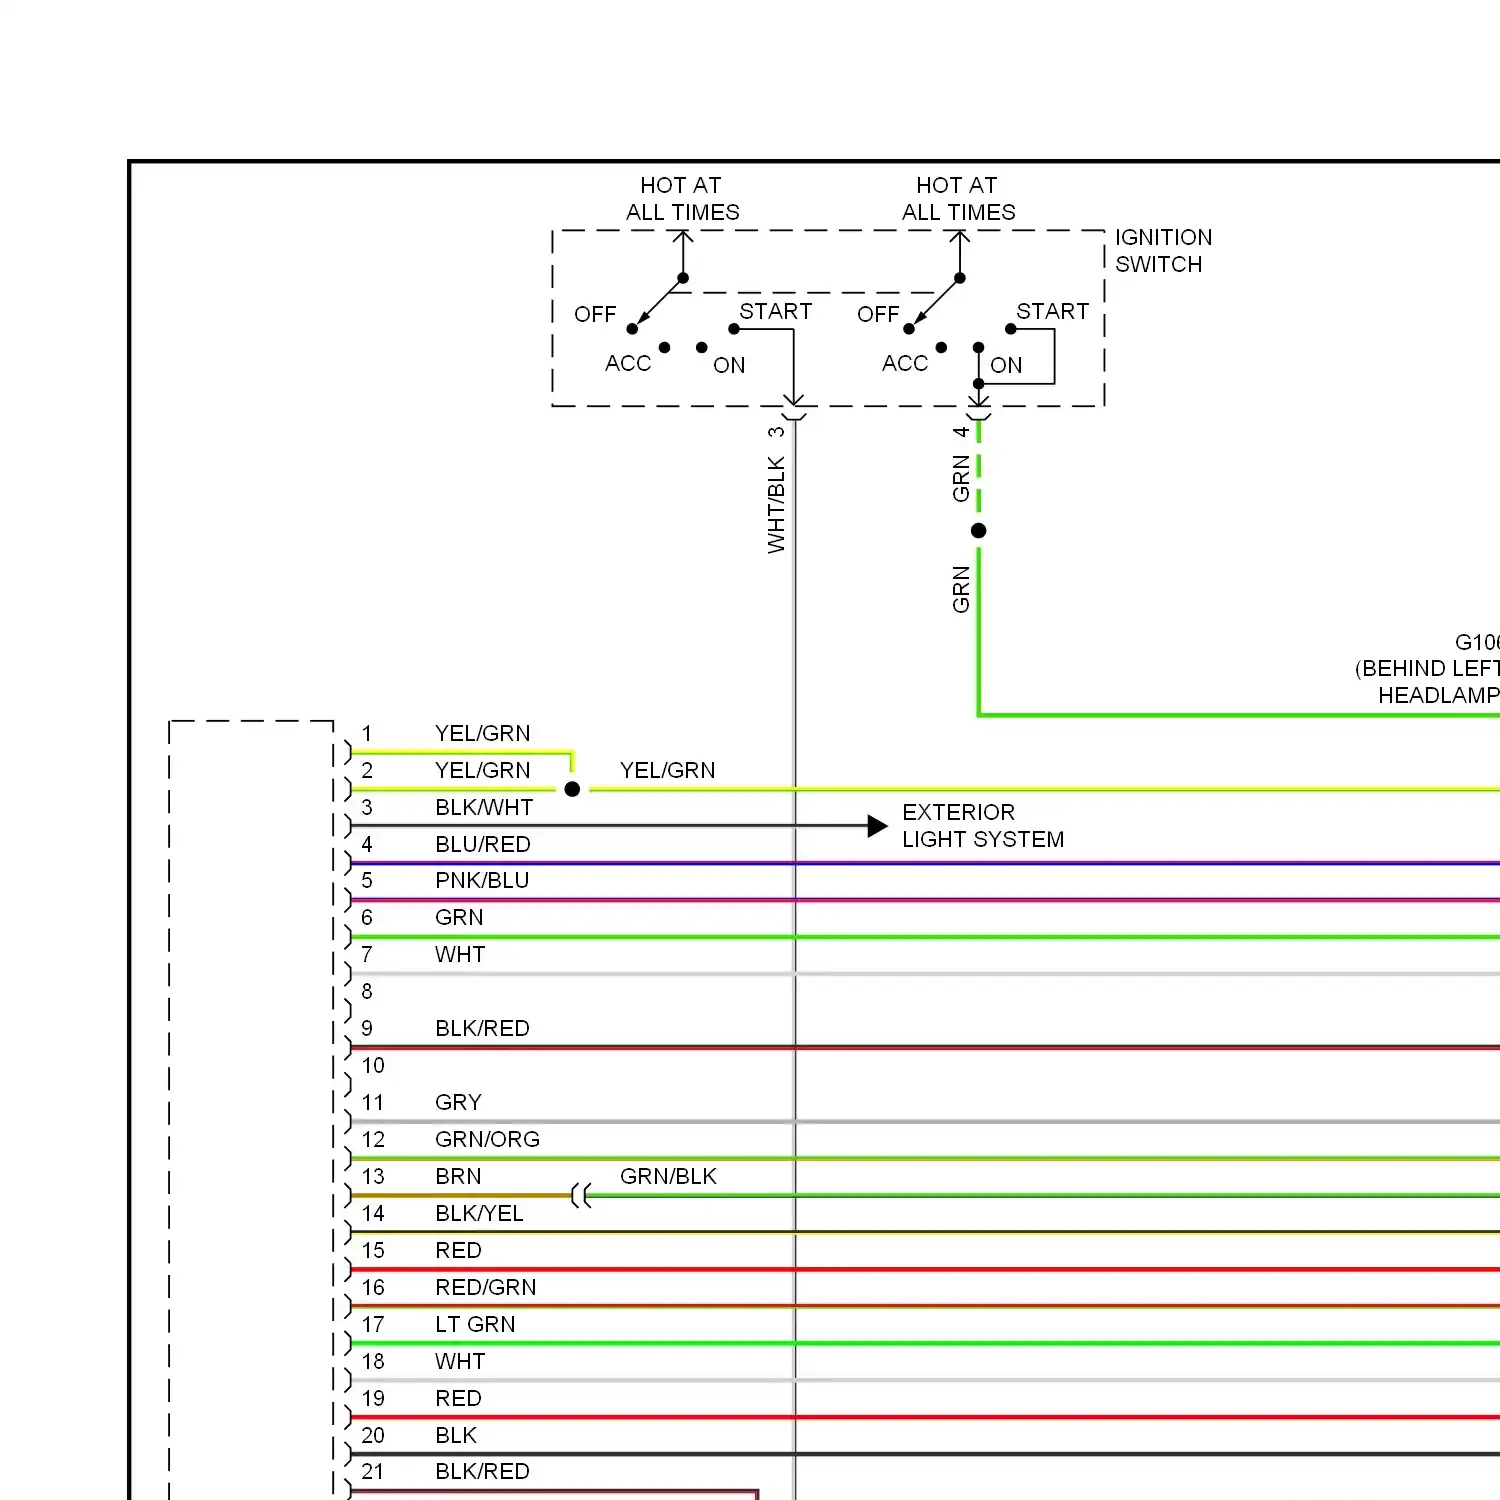This screenshot has height=1500, width=1500.
Task: Click the WHT/BLK vertical wire label
Action: (776, 505)
